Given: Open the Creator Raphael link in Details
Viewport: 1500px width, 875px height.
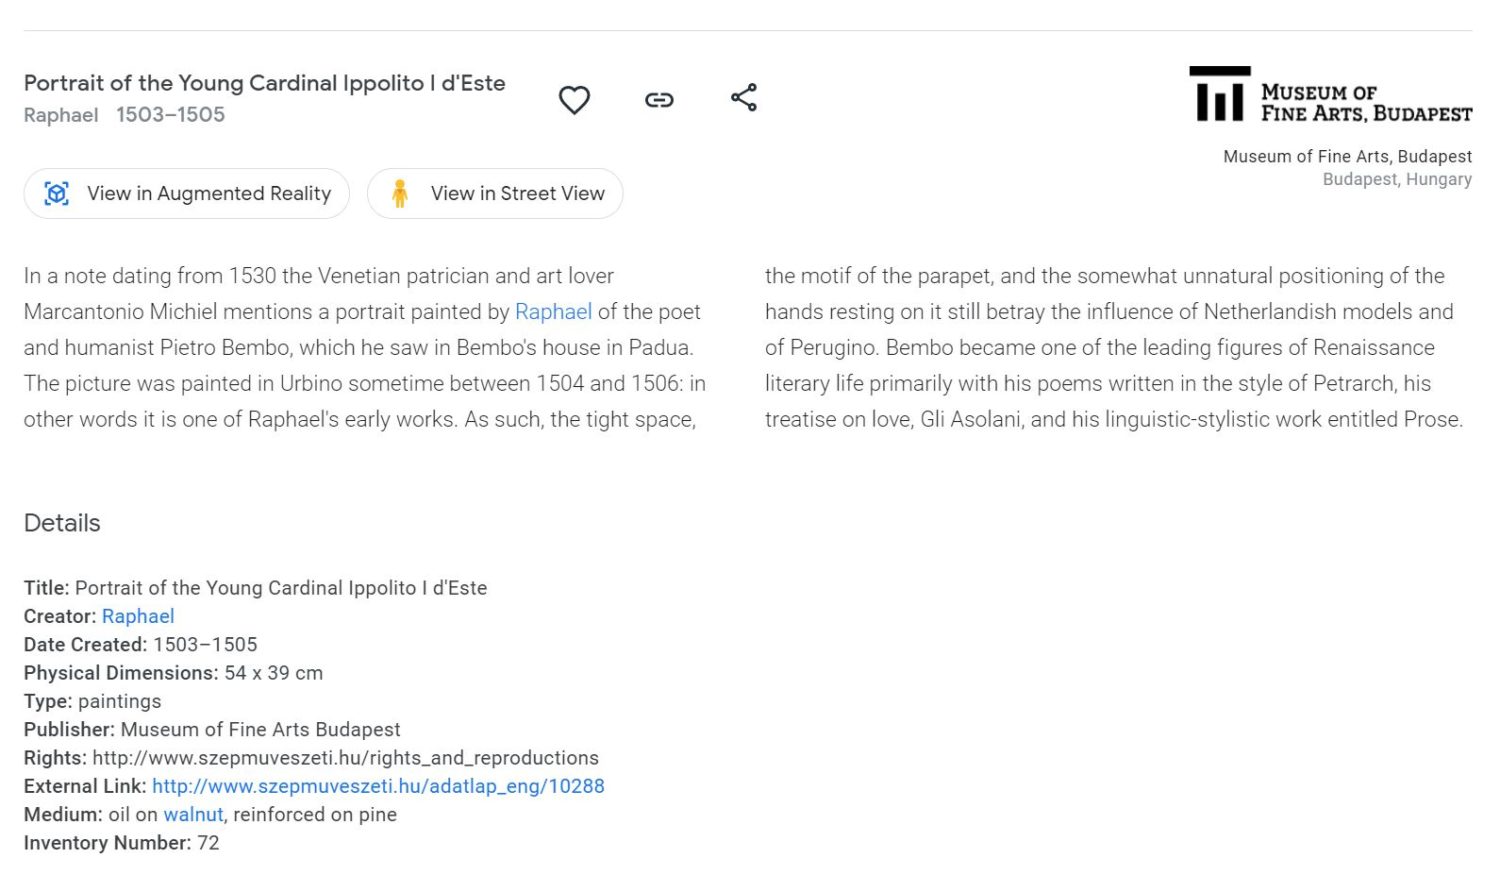Looking at the screenshot, I should 138,616.
